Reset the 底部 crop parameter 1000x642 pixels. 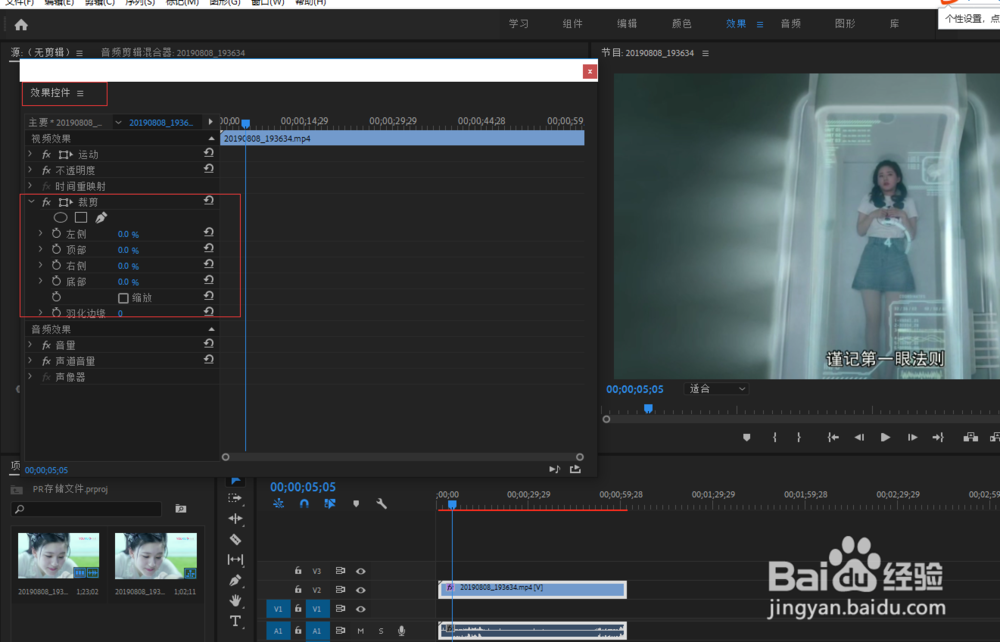click(209, 281)
